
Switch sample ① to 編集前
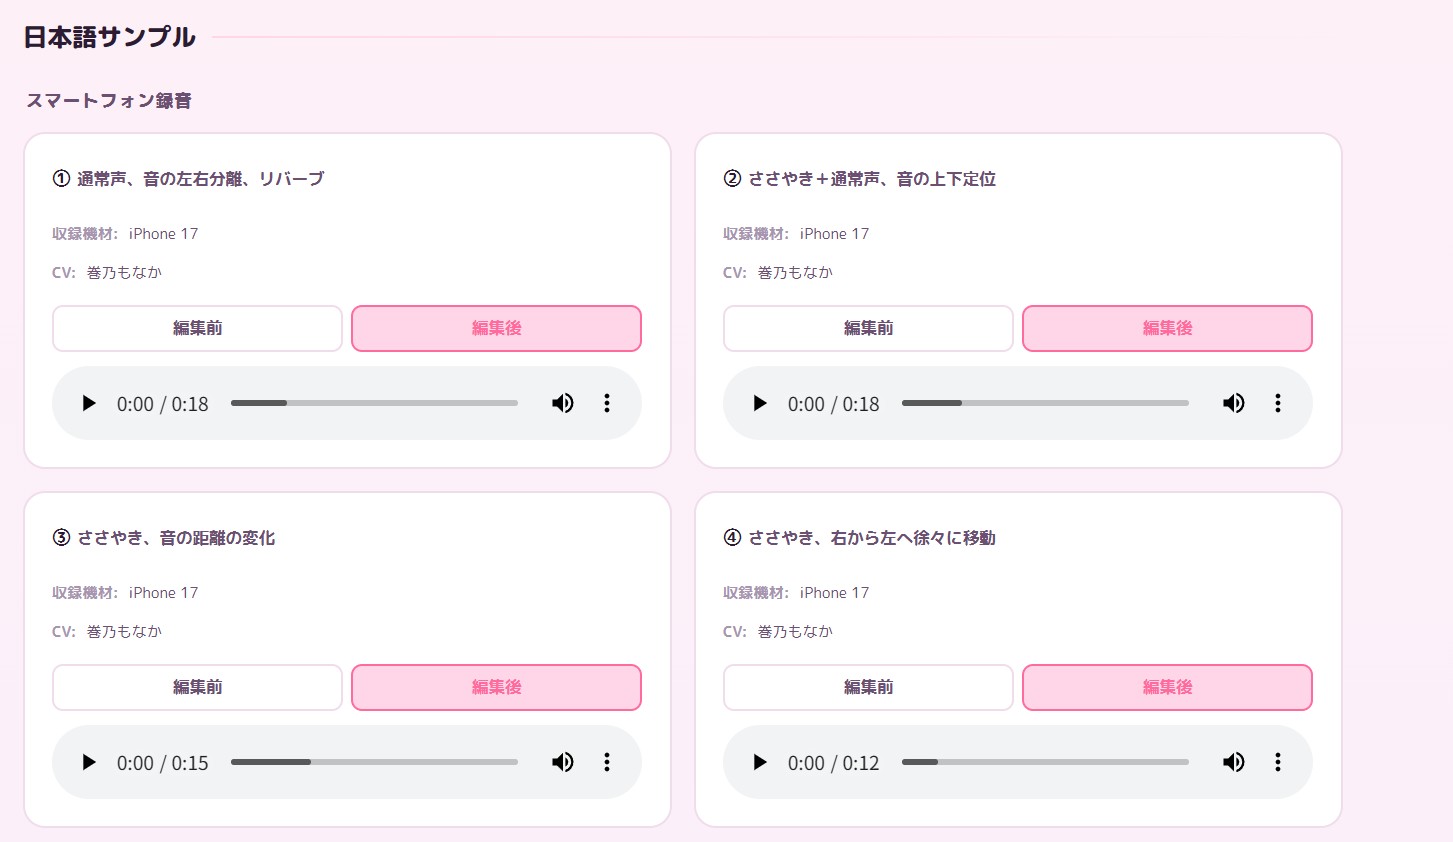pos(197,328)
